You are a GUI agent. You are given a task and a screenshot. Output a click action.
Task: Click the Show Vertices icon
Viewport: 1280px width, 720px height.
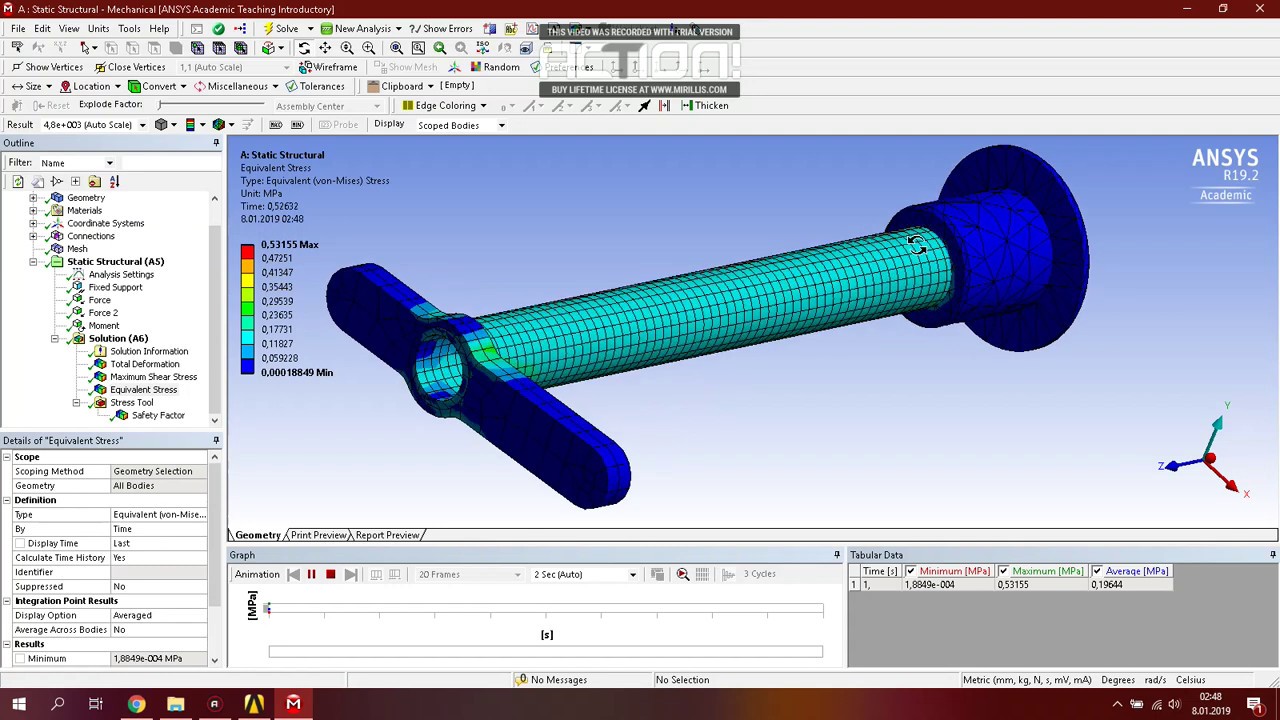pos(17,67)
